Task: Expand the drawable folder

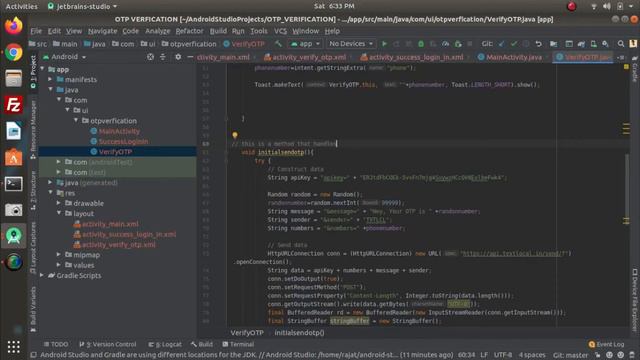Action: (59, 203)
